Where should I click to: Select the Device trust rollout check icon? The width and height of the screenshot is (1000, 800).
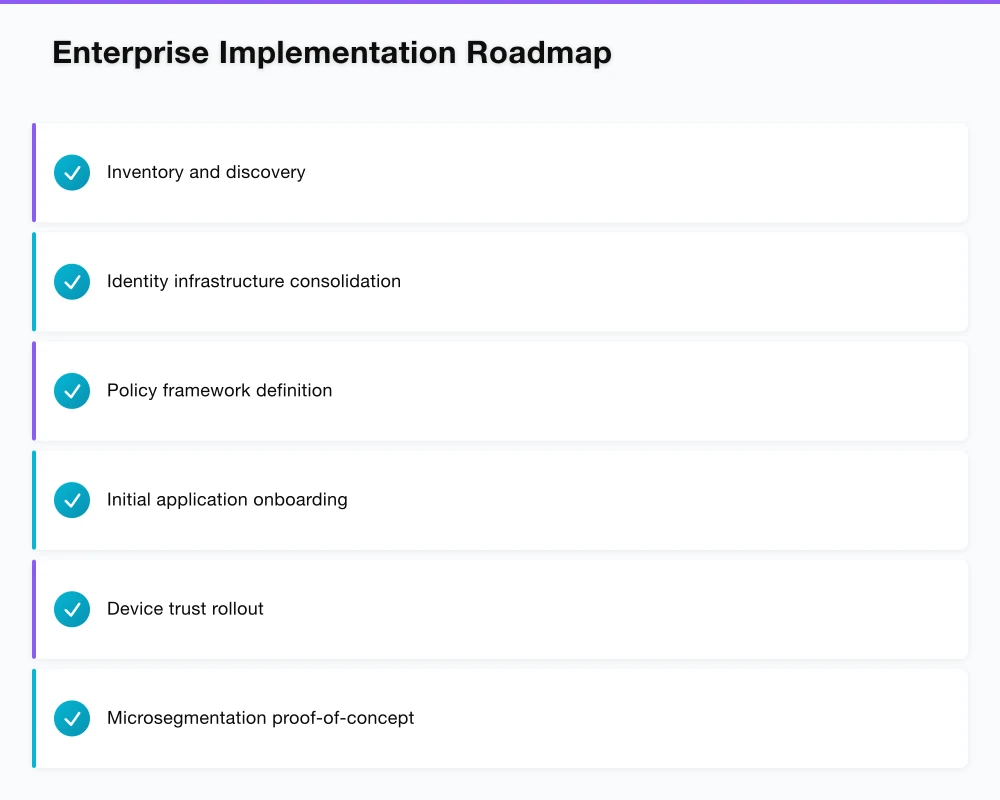pyautogui.click(x=71, y=608)
